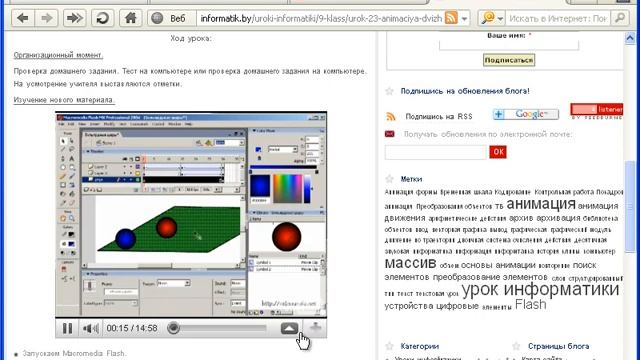Click the email subscription input field
The width and height of the screenshot is (640, 360).
click(436, 152)
